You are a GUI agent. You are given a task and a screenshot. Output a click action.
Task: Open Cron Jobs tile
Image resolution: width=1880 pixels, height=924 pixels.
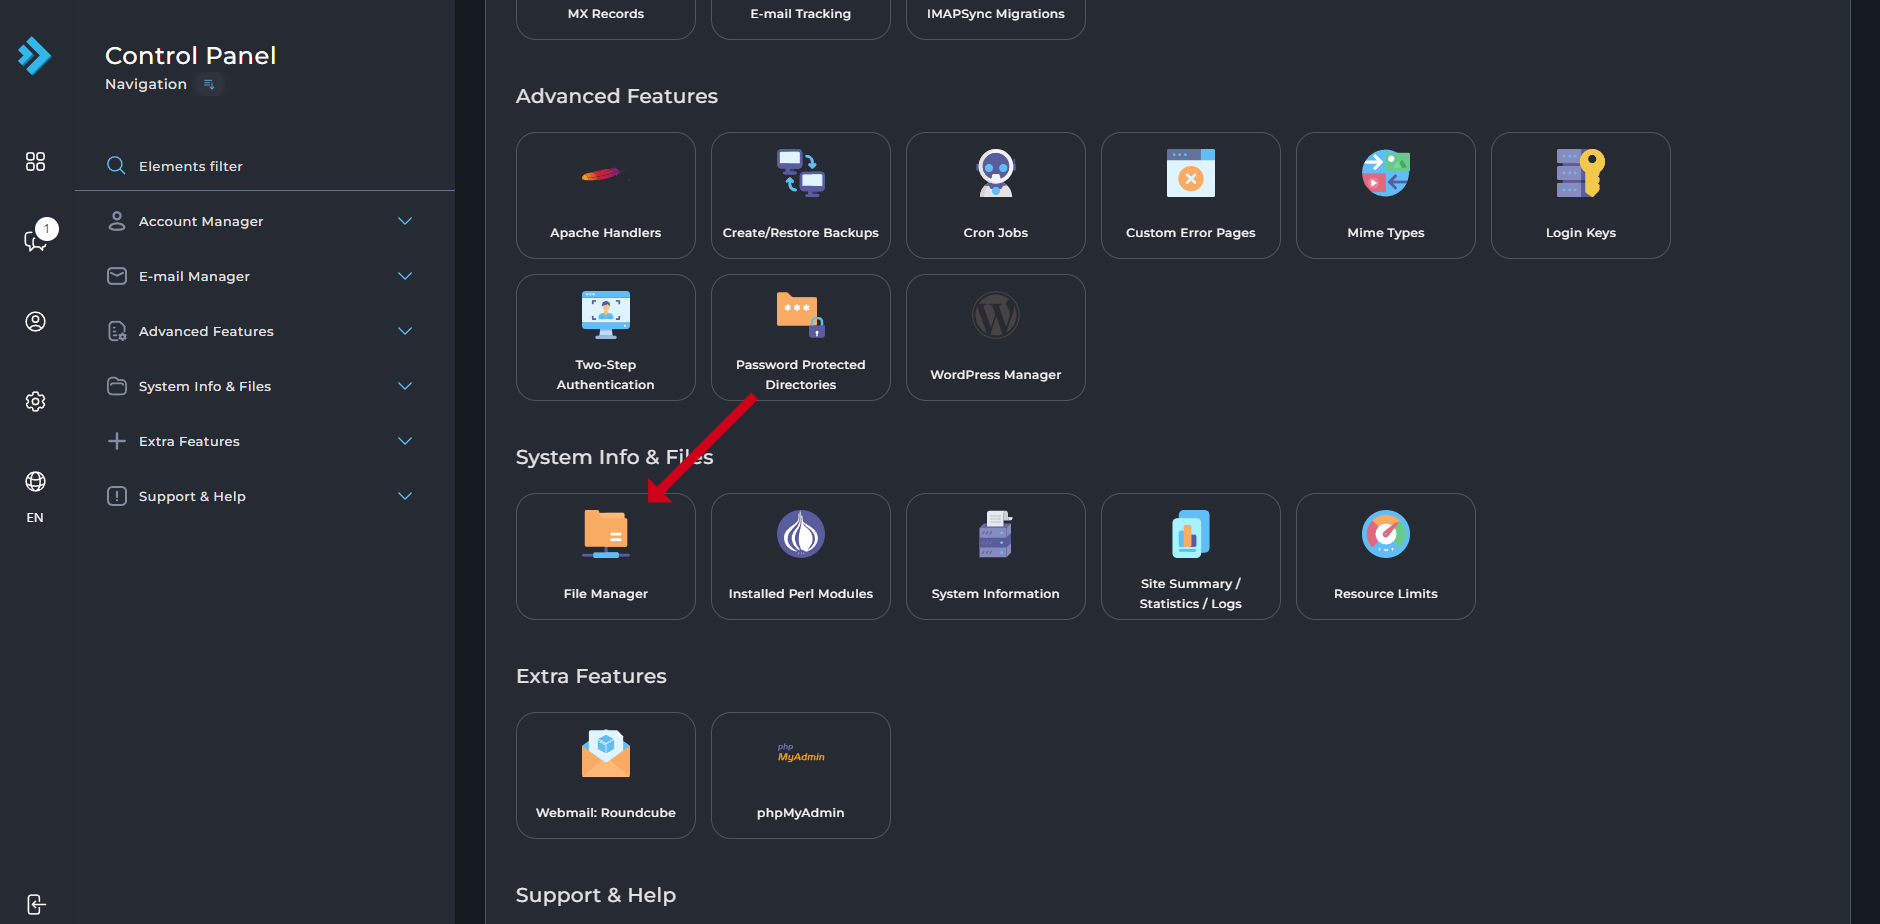tap(995, 196)
